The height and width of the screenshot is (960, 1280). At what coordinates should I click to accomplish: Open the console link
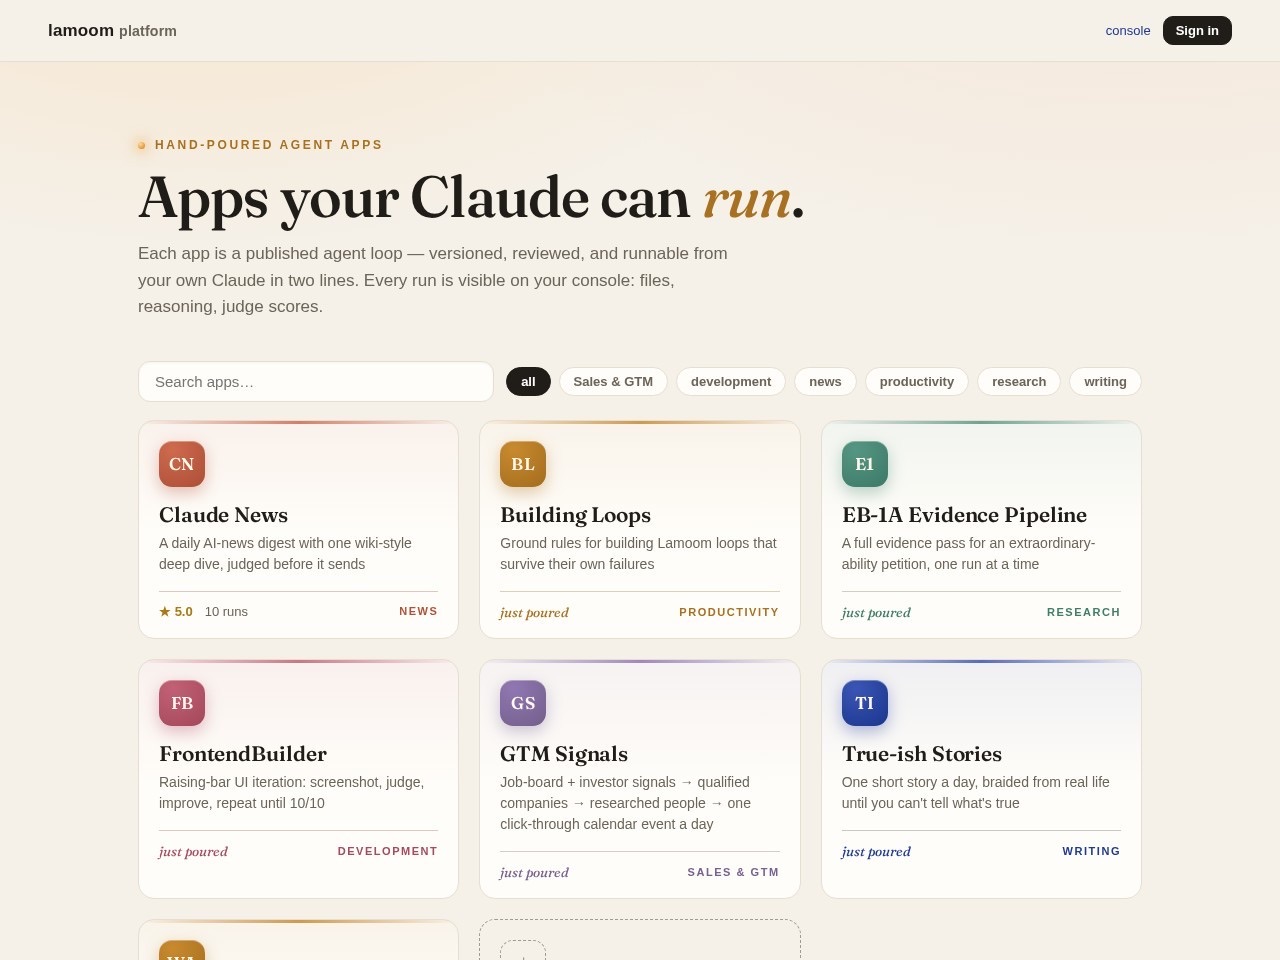click(x=1128, y=30)
